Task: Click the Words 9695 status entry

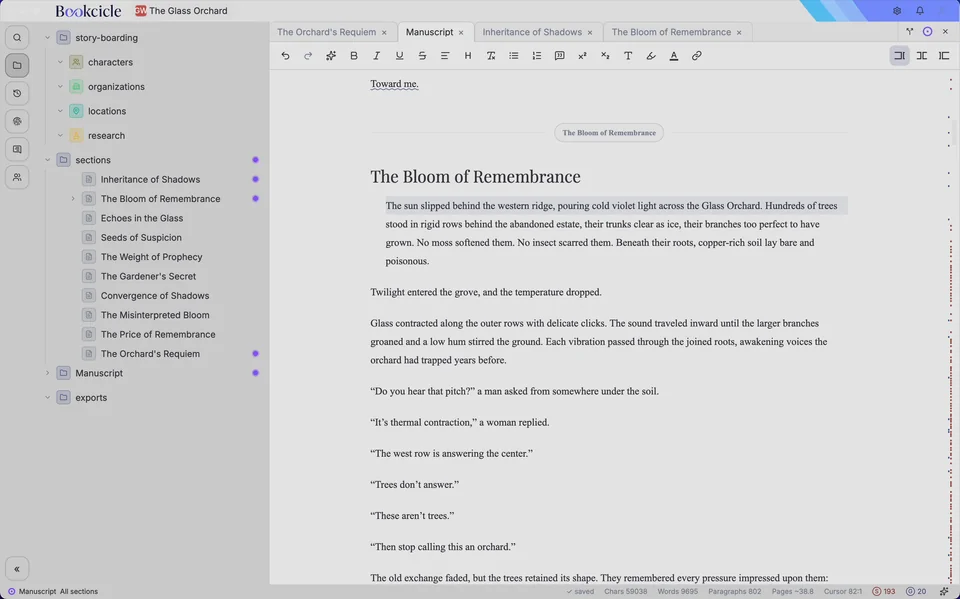Action: click(x=677, y=592)
